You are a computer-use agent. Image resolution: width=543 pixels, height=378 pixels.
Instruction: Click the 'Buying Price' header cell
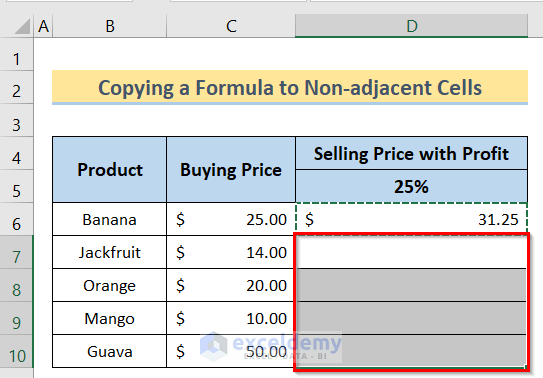pyautogui.click(x=231, y=169)
